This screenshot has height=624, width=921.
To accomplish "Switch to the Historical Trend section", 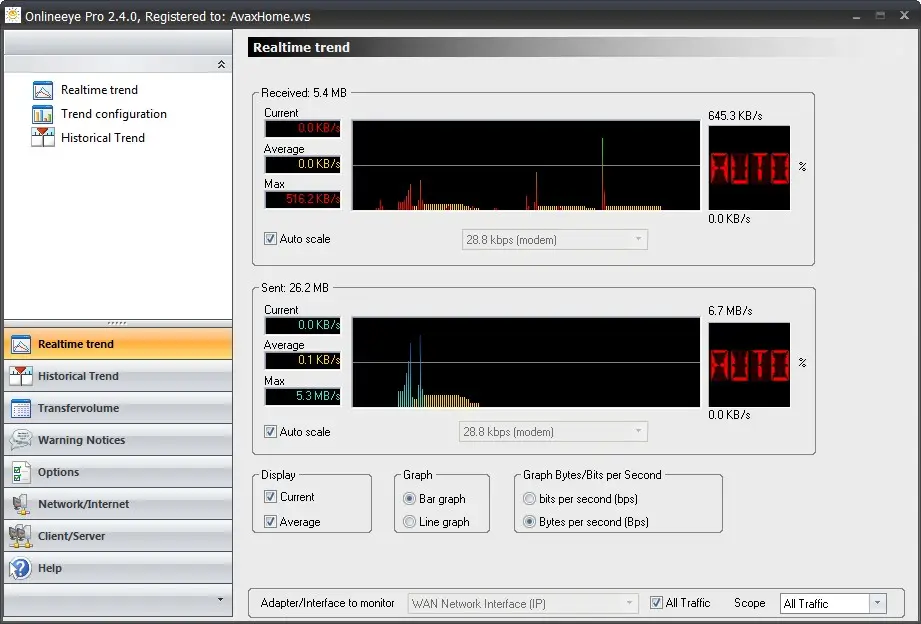I will pyautogui.click(x=118, y=376).
